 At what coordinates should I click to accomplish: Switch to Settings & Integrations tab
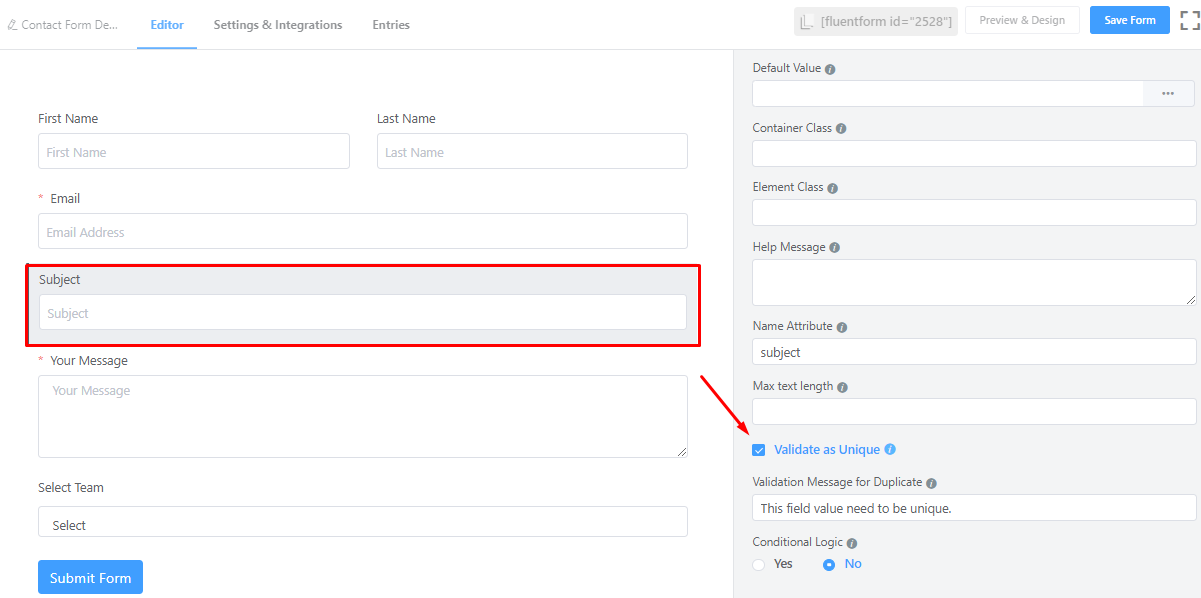pos(278,25)
